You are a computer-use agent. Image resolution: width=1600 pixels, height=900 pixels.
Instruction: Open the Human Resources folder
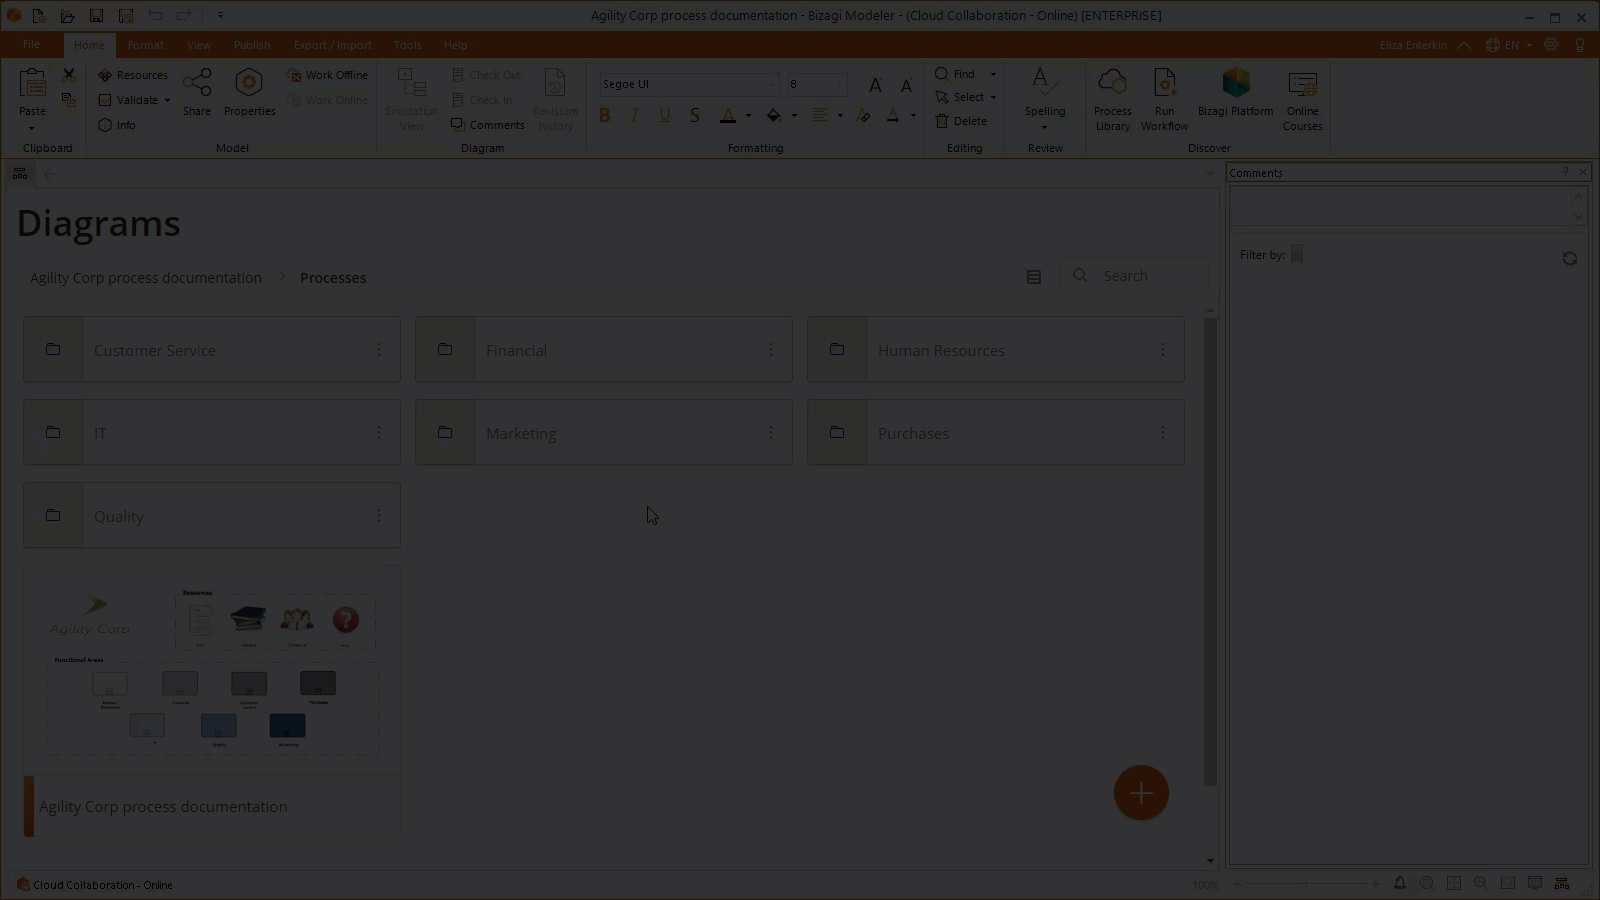(996, 350)
